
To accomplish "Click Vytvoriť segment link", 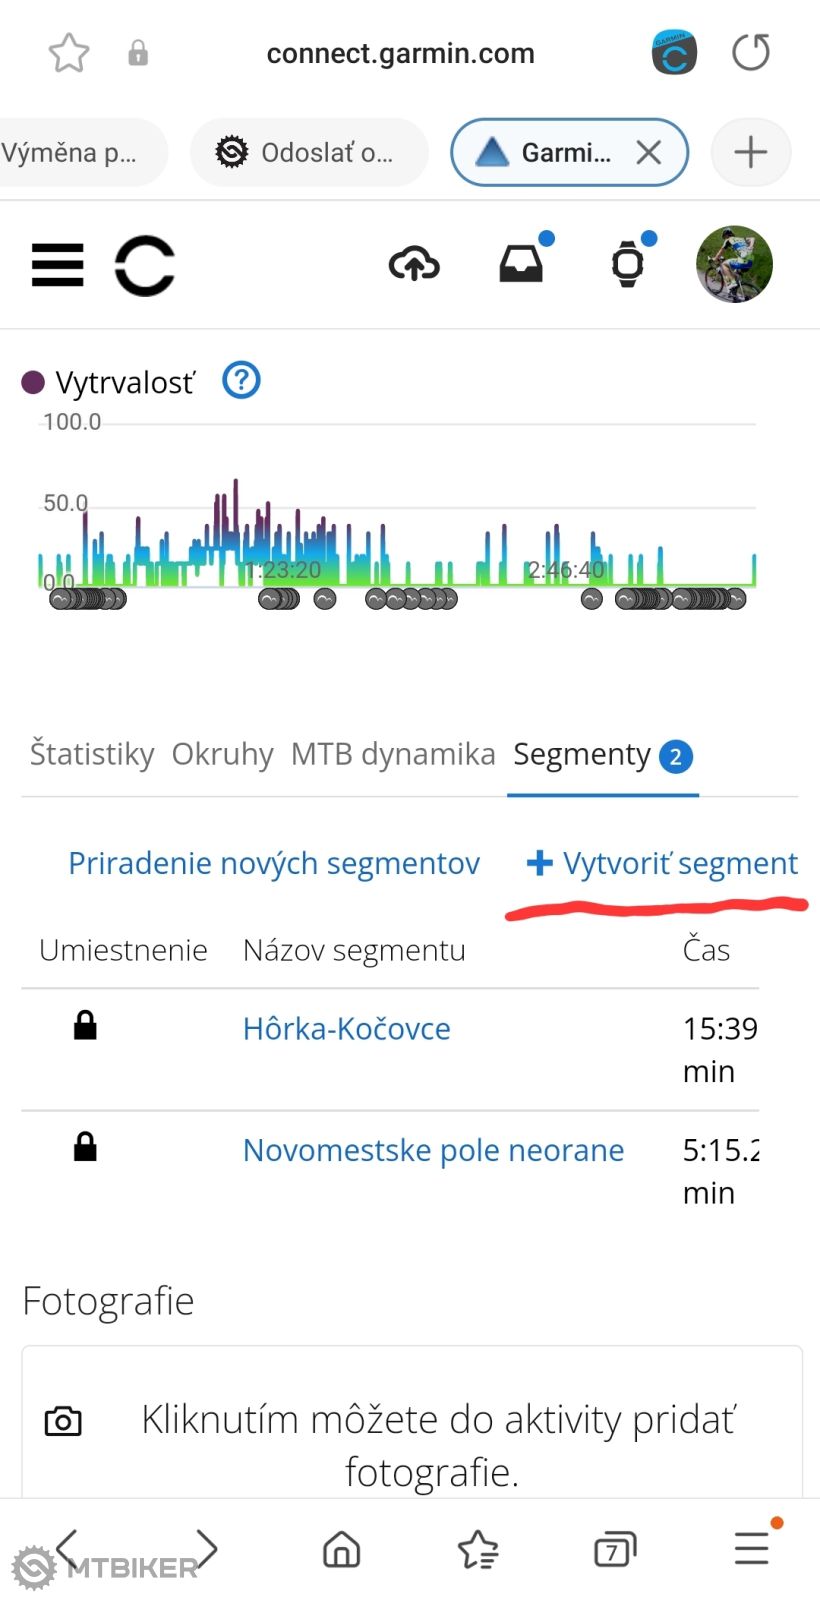I will [x=664, y=863].
